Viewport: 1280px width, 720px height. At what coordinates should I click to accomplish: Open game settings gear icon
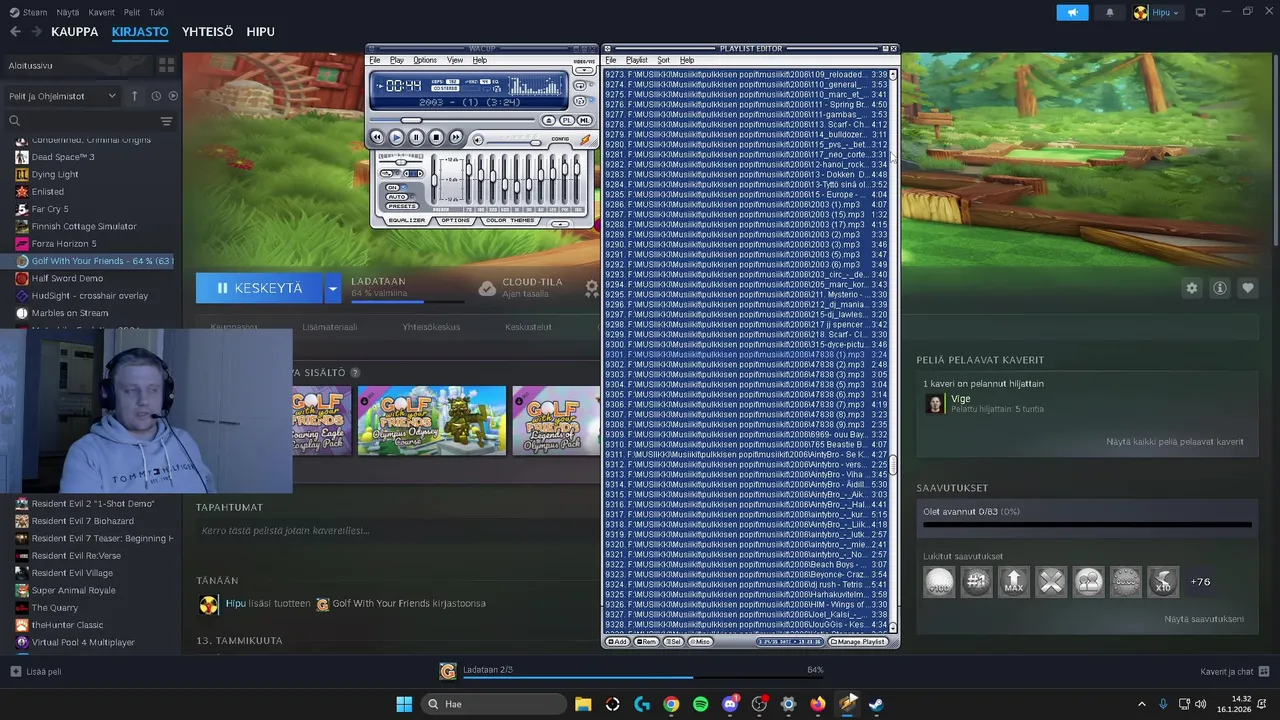point(1191,288)
